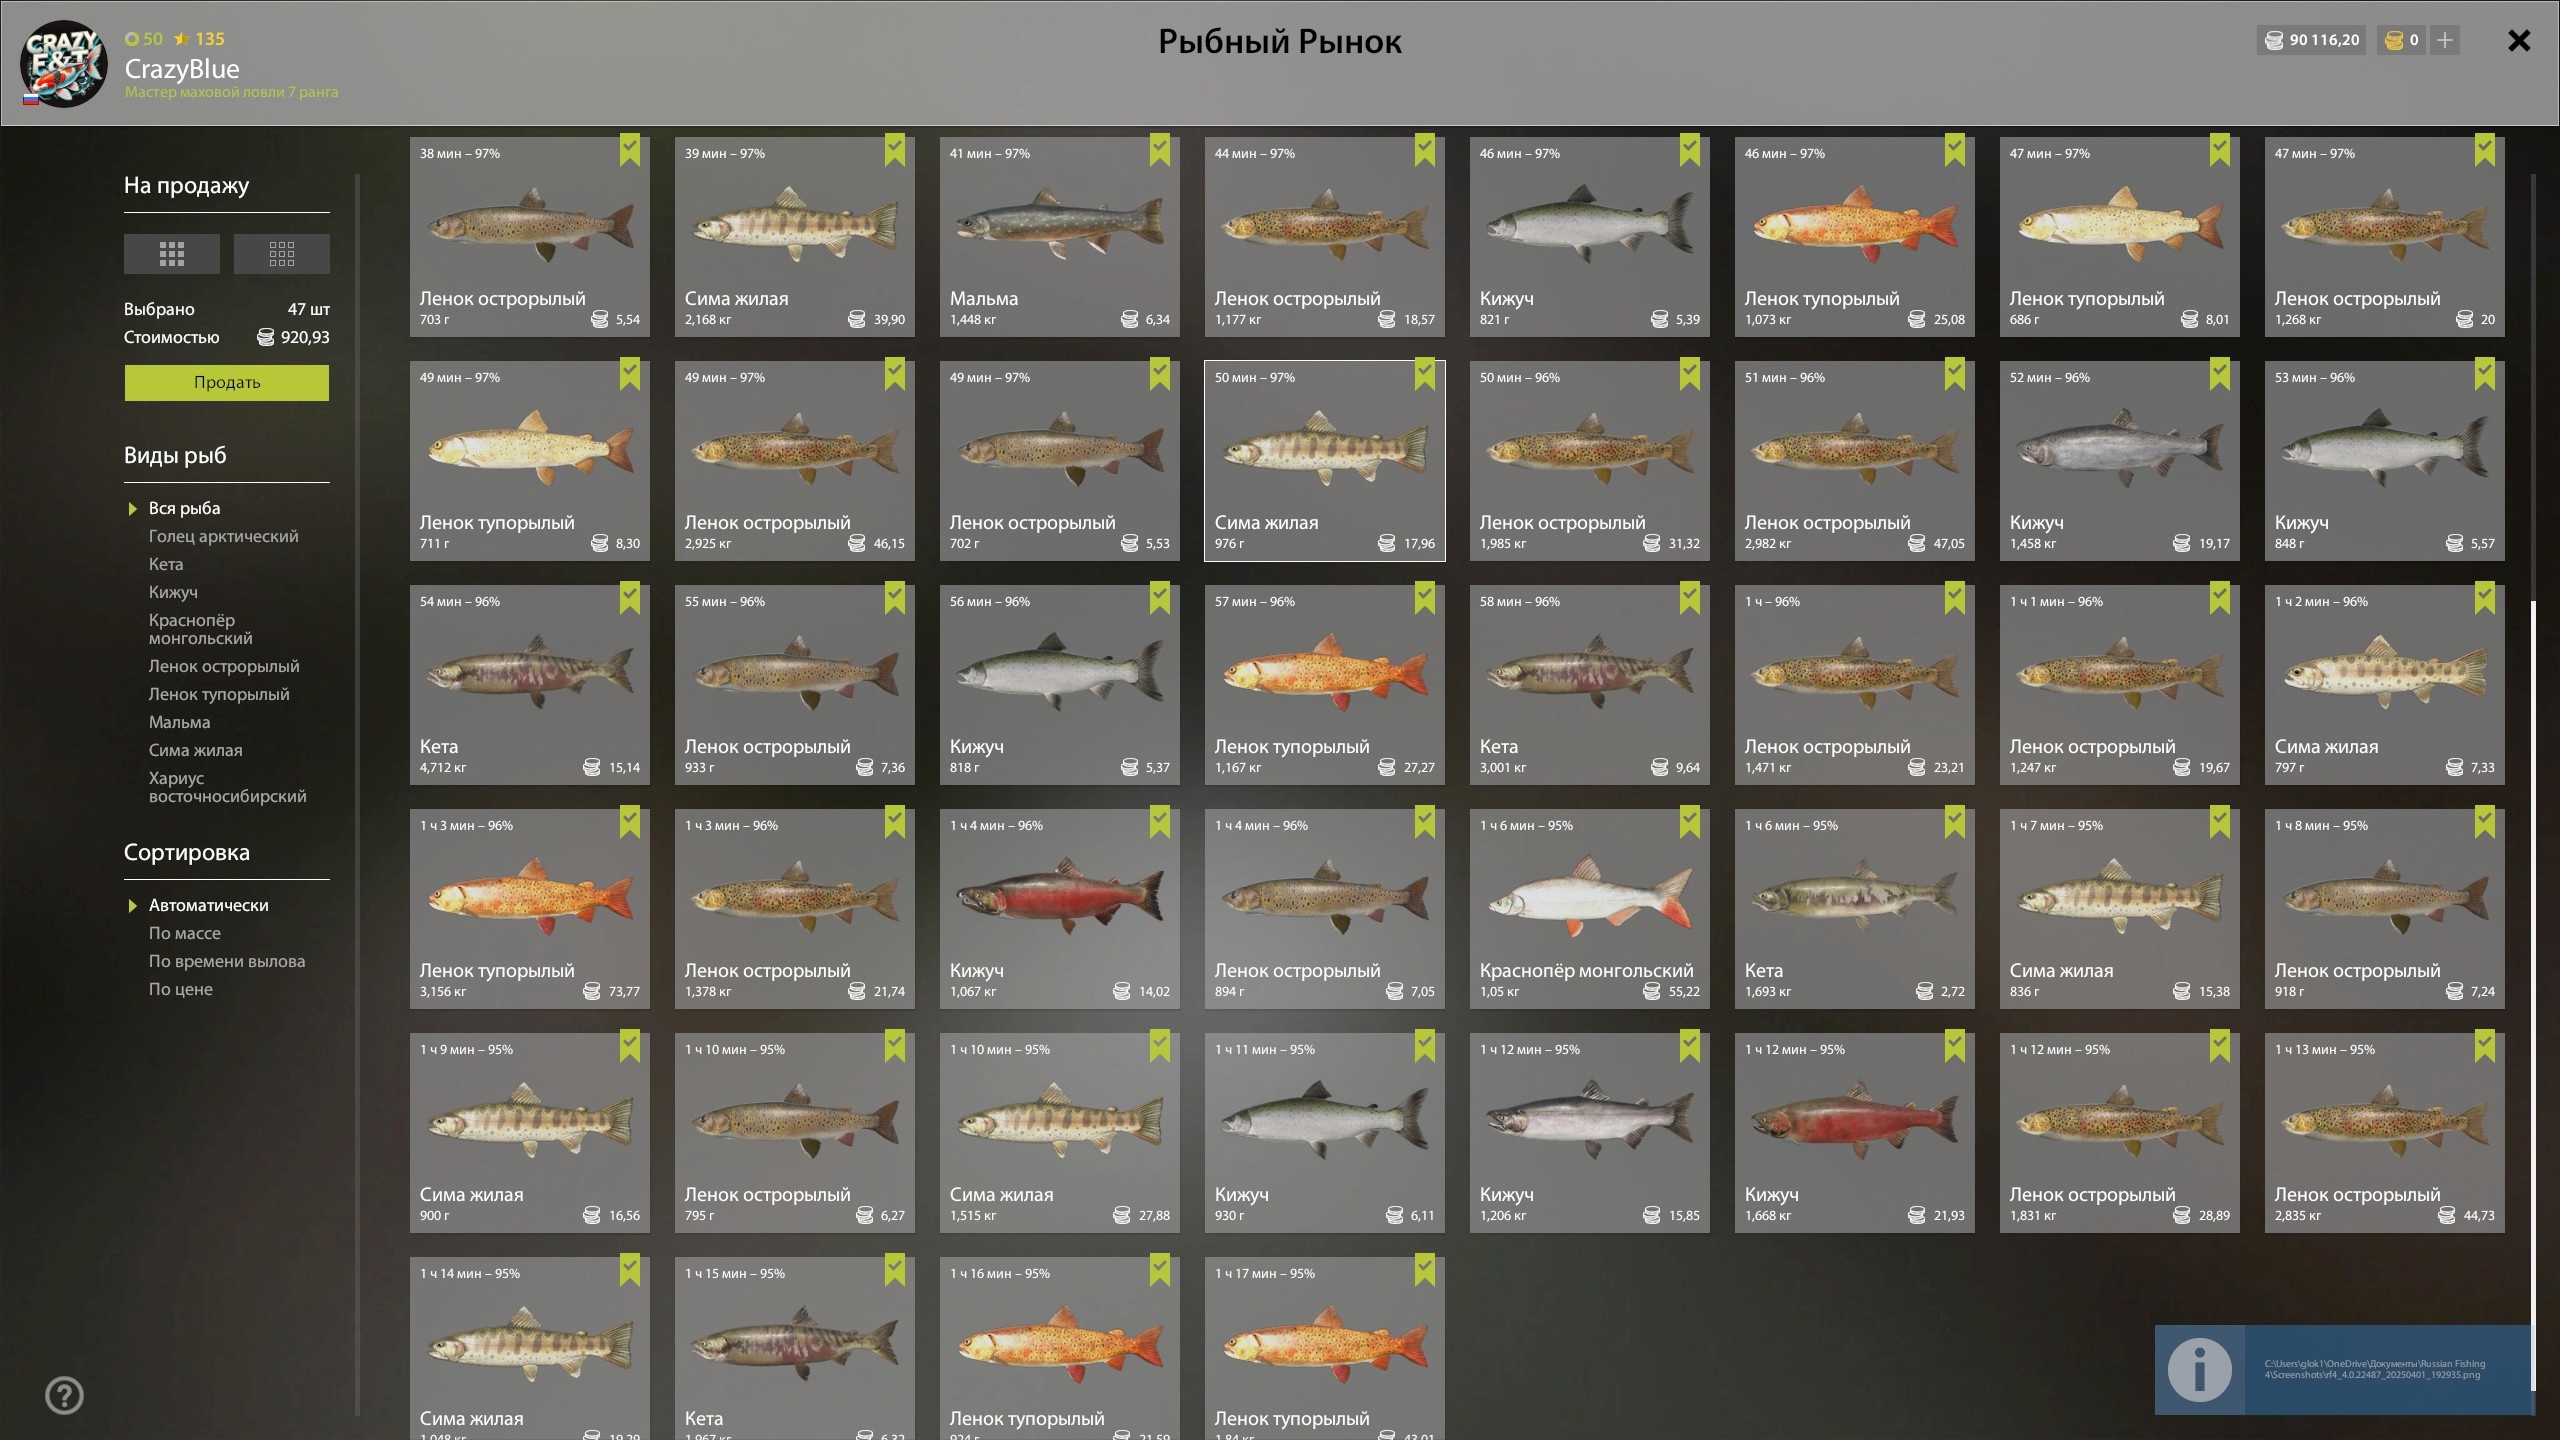
Task: Filter by Хариус восточносибирский species
Action: coord(228,787)
